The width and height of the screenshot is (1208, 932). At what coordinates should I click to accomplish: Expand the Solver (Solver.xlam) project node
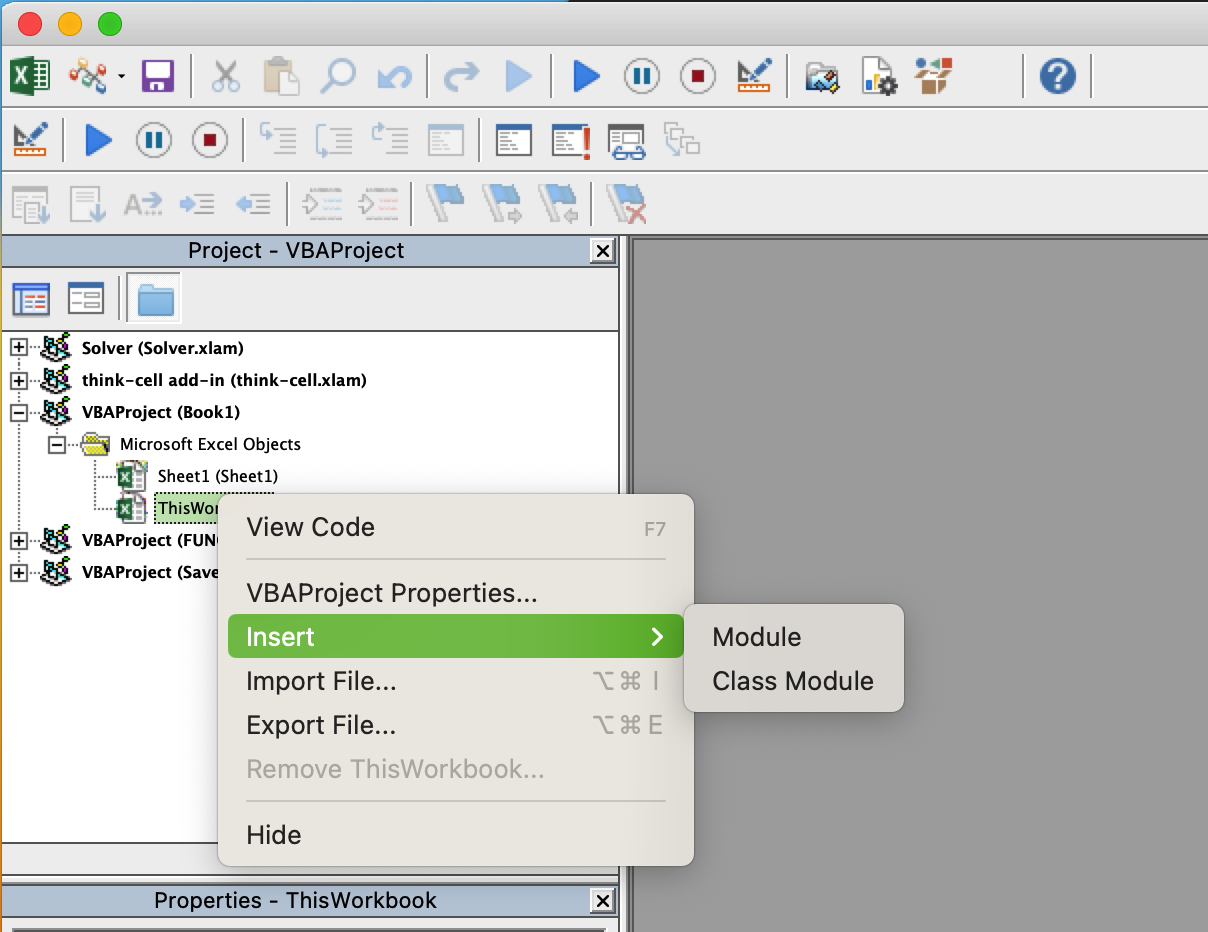(x=18, y=348)
